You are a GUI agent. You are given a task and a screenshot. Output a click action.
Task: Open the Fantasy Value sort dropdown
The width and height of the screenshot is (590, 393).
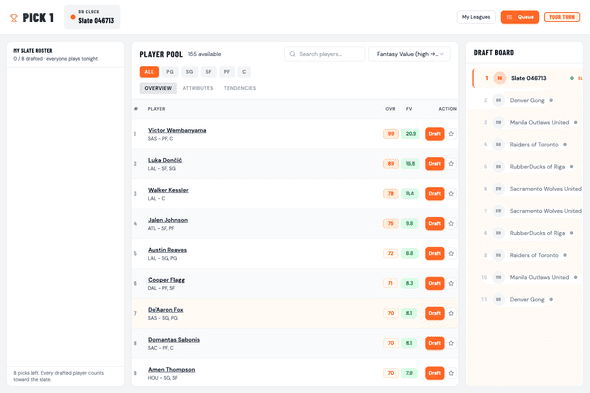409,54
